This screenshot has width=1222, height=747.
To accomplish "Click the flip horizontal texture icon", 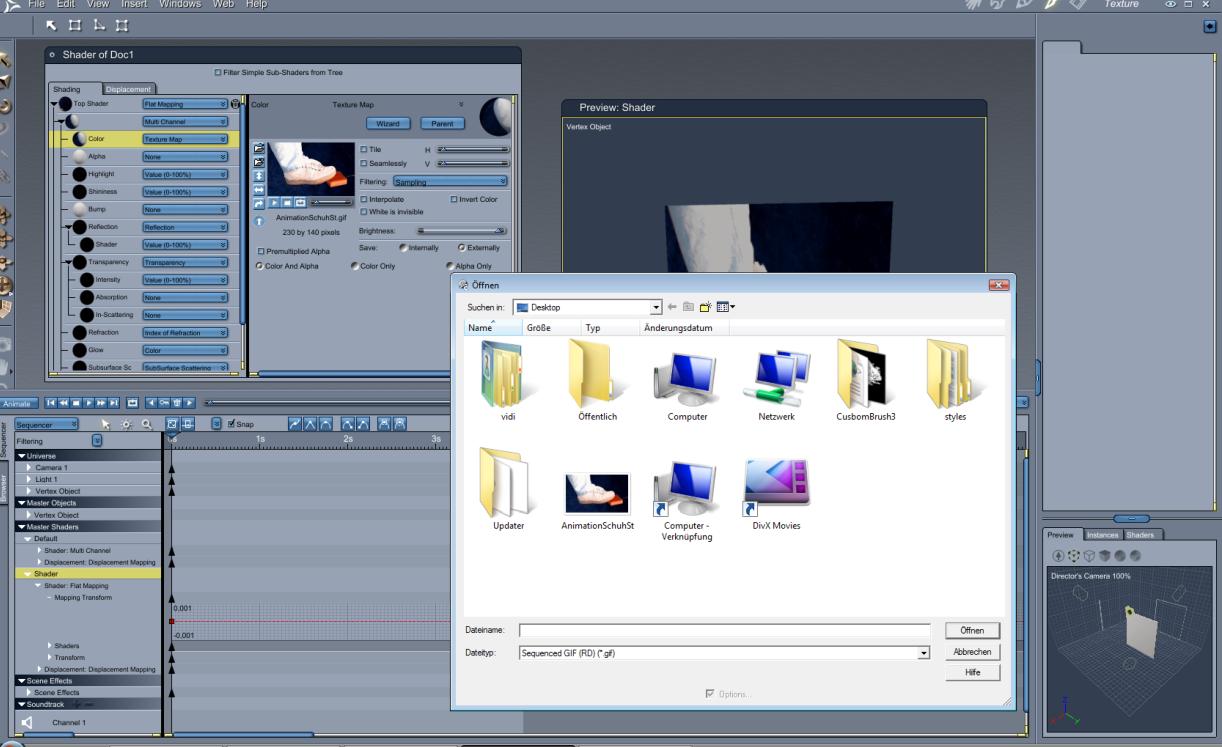I will (x=259, y=189).
